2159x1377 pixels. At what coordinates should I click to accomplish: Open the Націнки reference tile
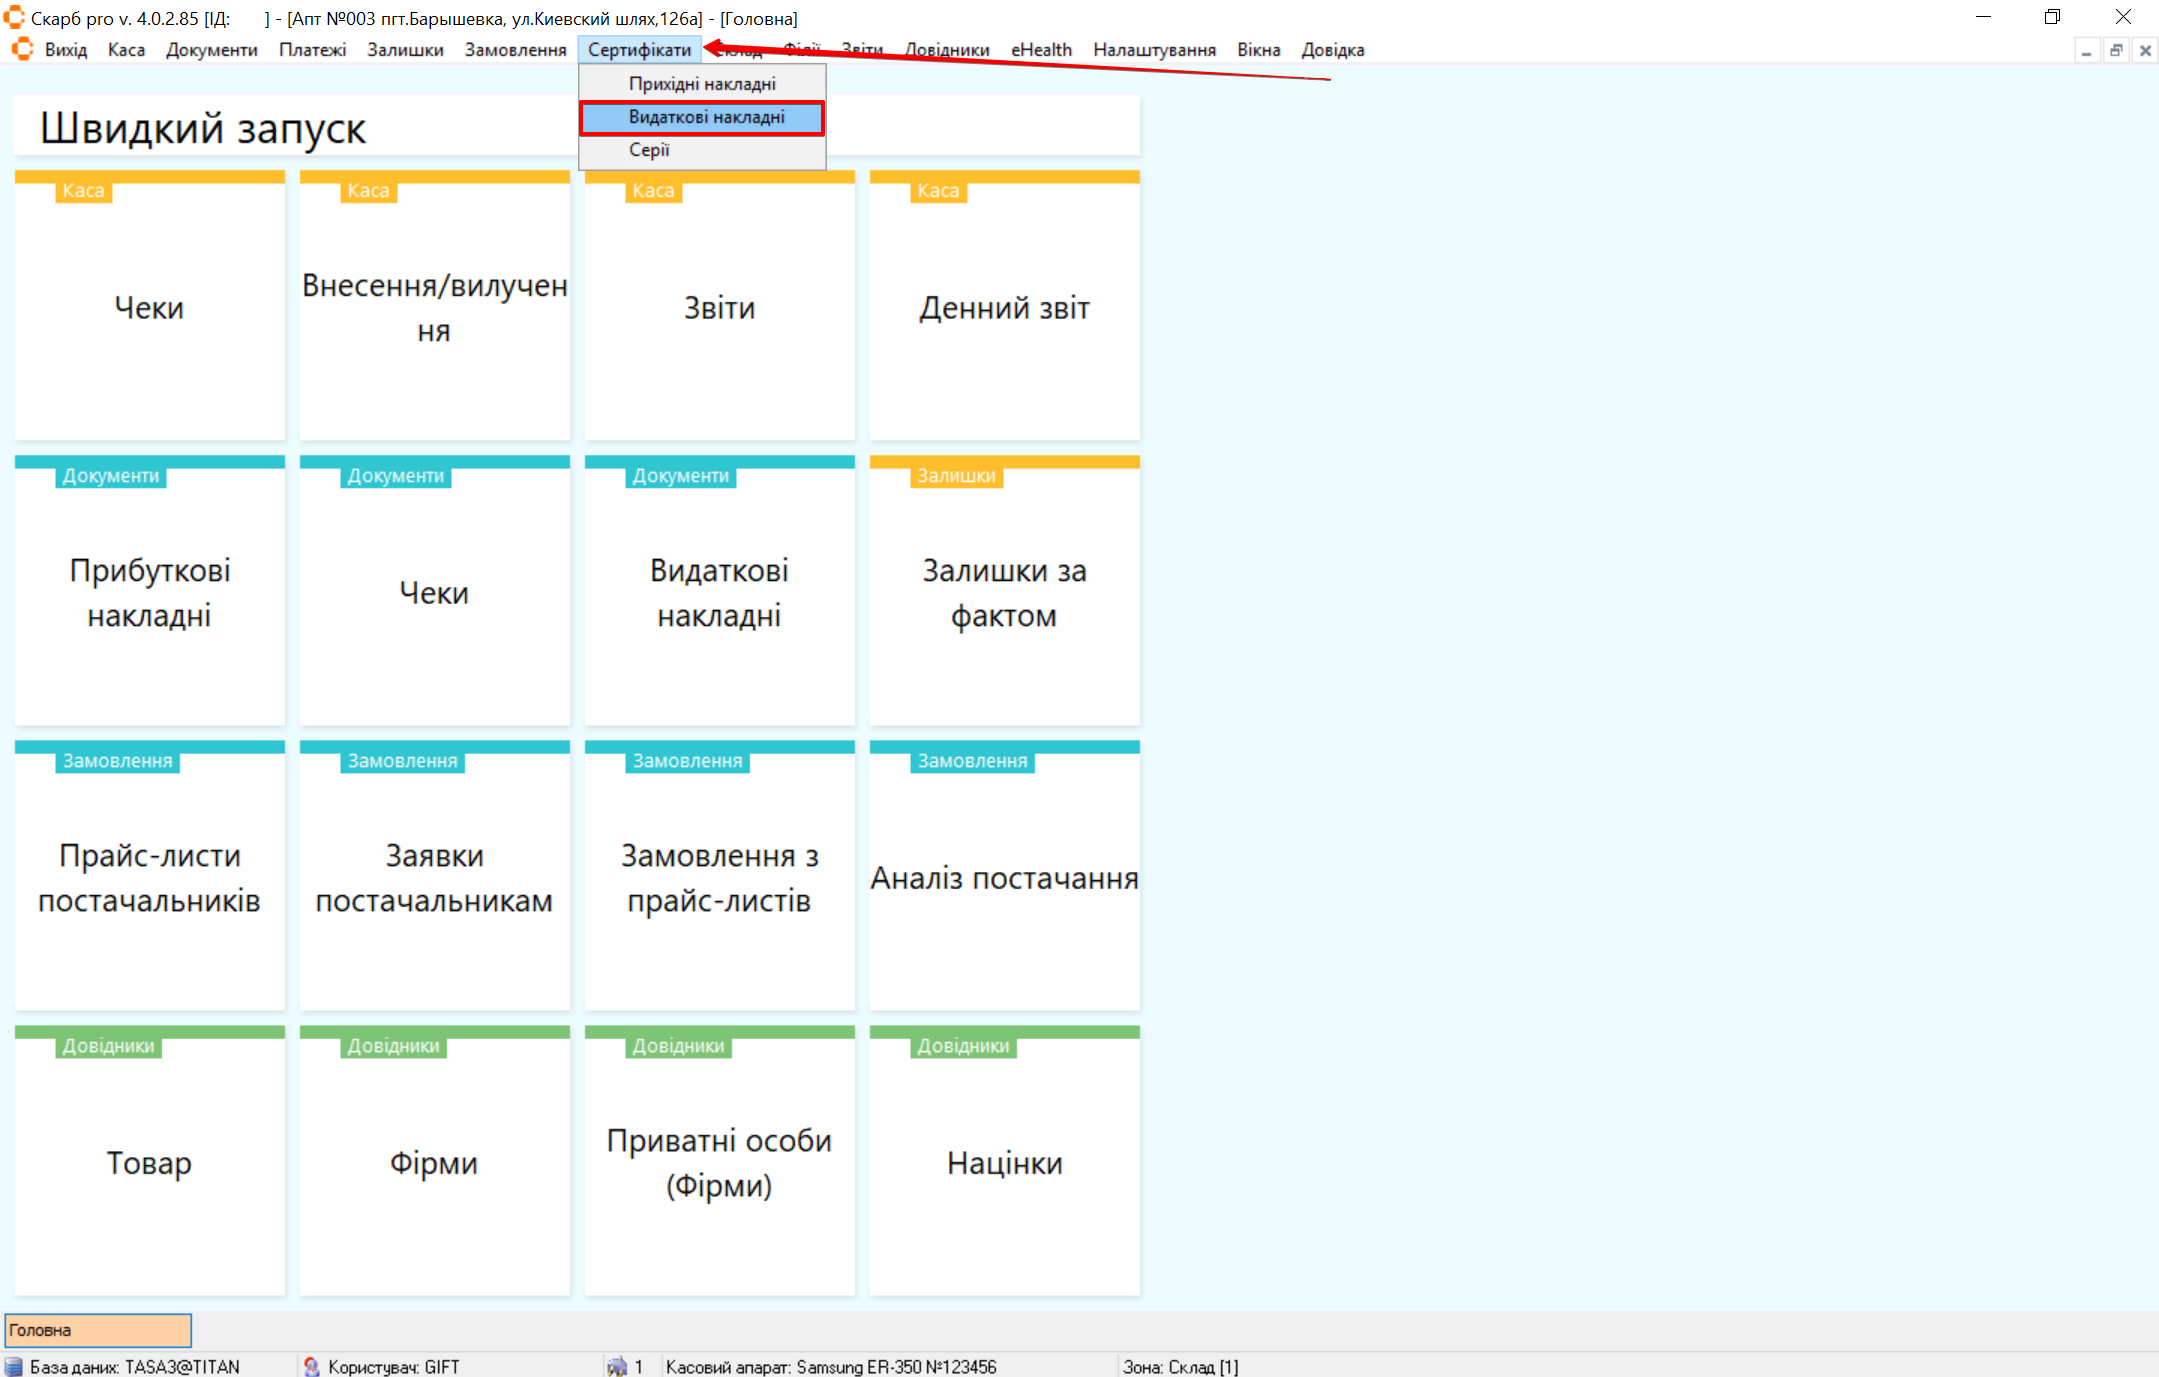(x=1004, y=1162)
